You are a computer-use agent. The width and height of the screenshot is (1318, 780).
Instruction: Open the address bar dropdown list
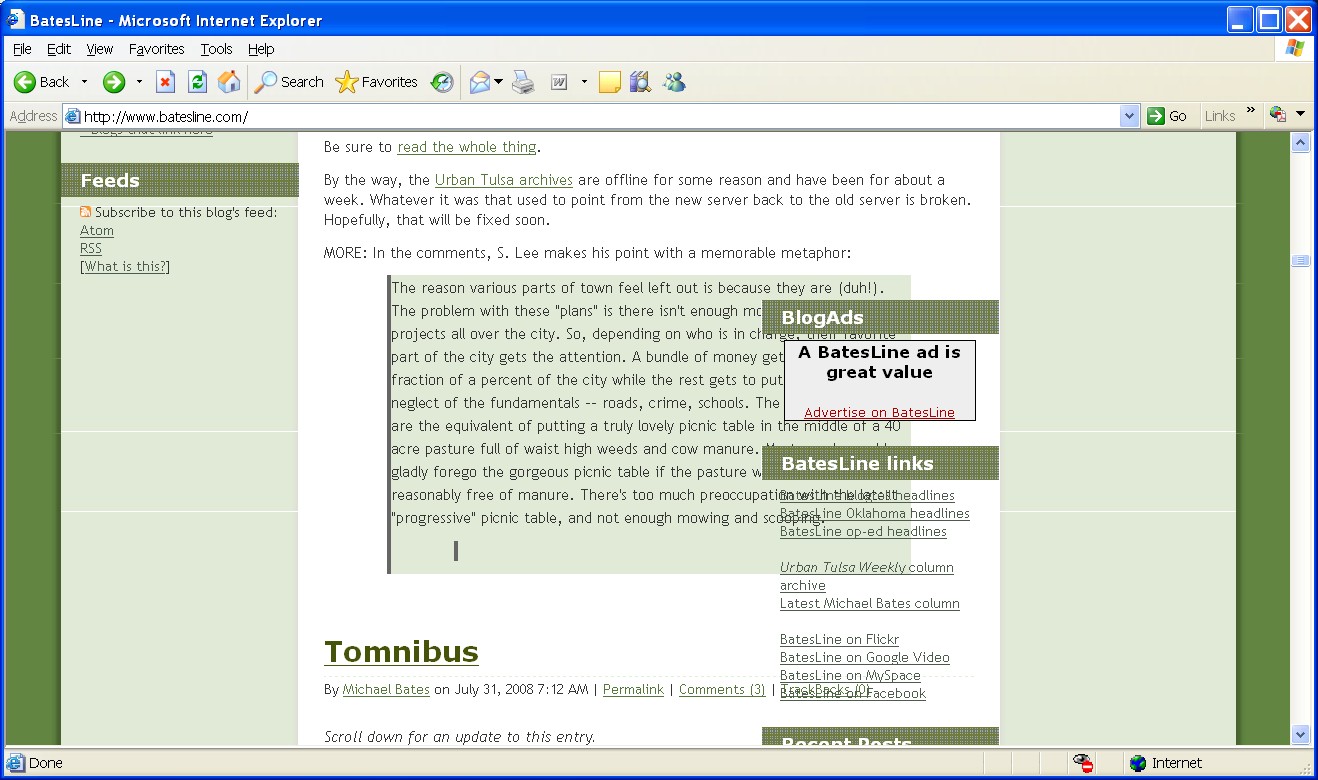pos(1130,116)
